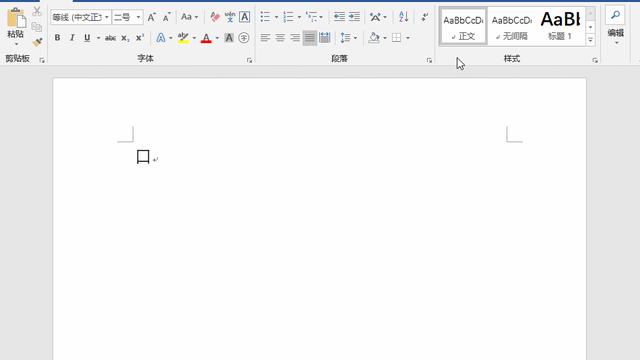Expand the font name dropdown arrow
640x360 pixels.
click(107, 17)
